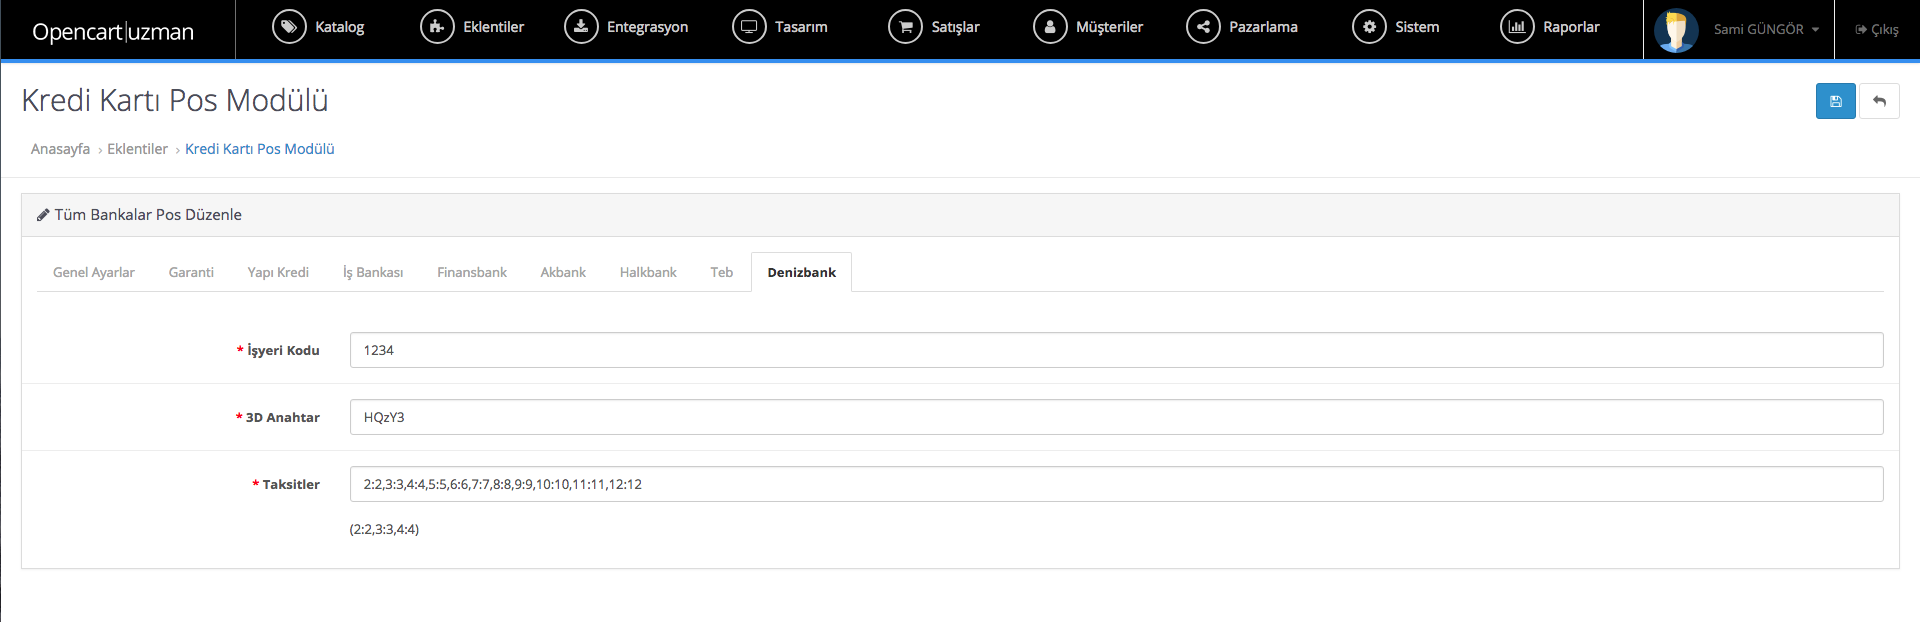Viewport: 1920px width, 622px height.
Task: Click the back arrow icon button
Action: (1879, 101)
